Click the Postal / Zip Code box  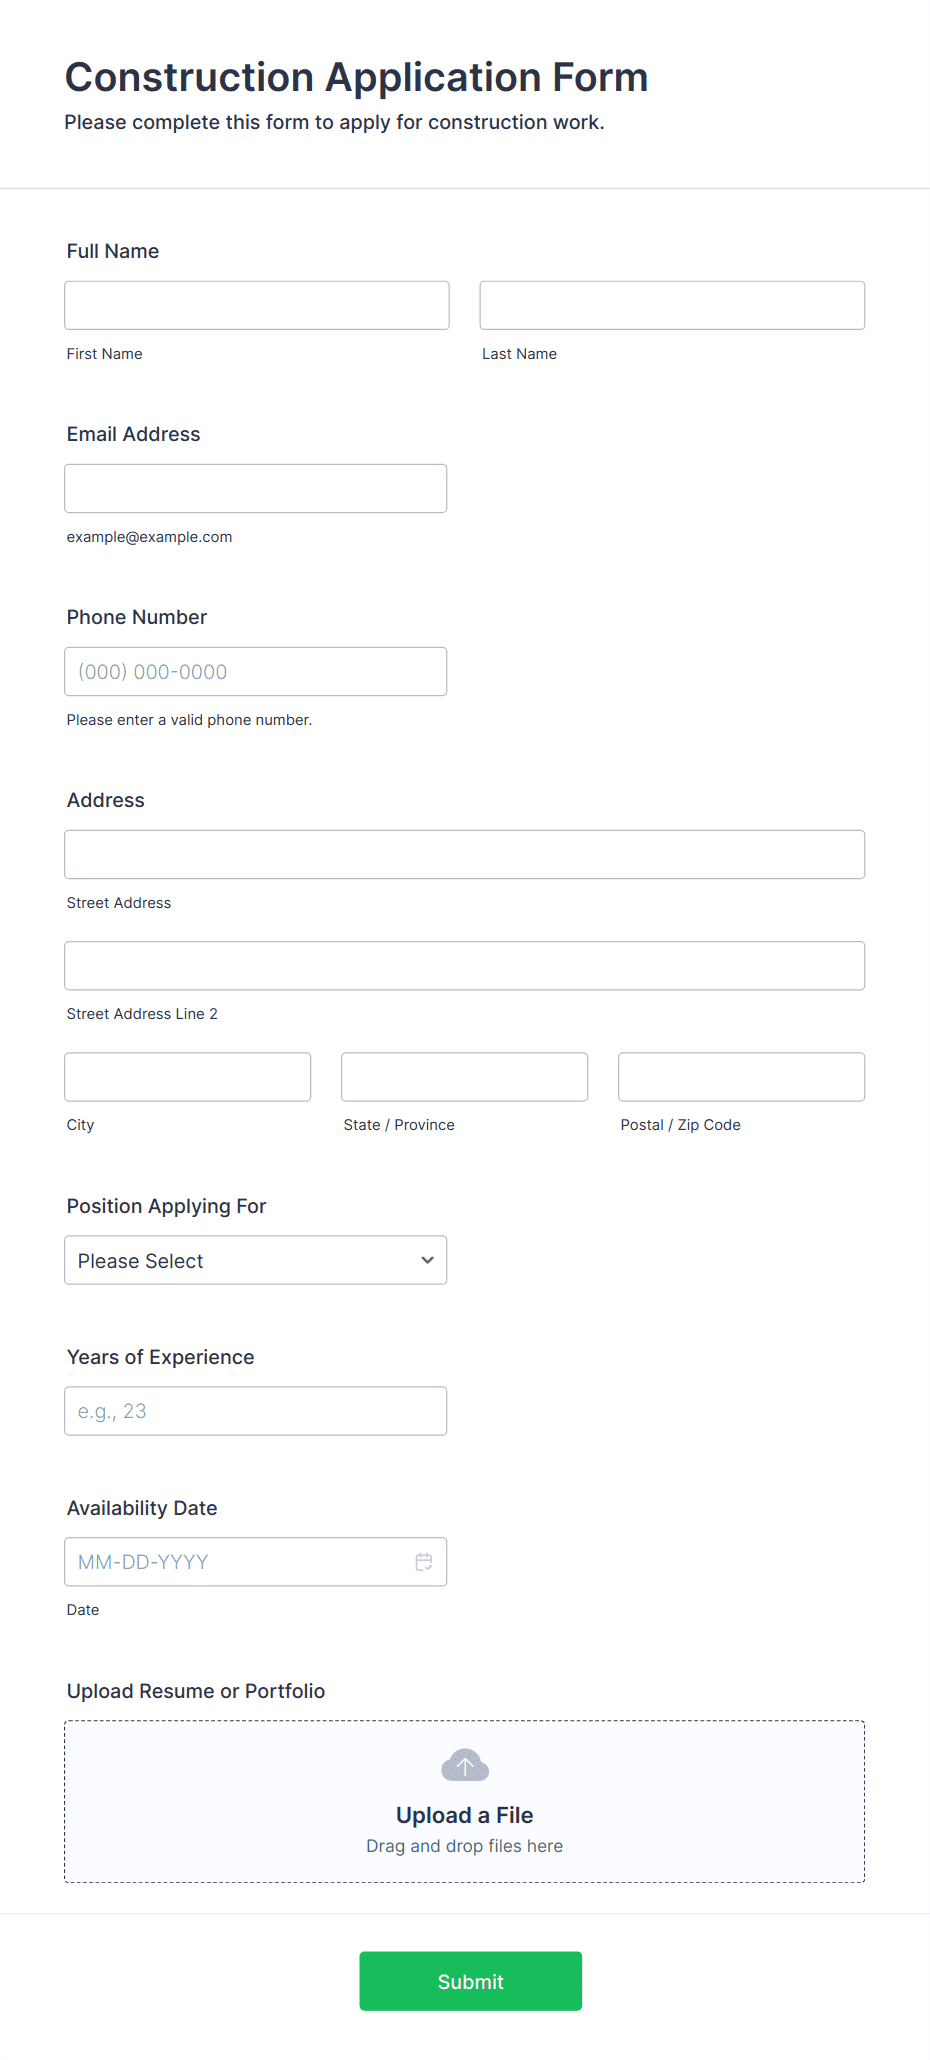740,1076
